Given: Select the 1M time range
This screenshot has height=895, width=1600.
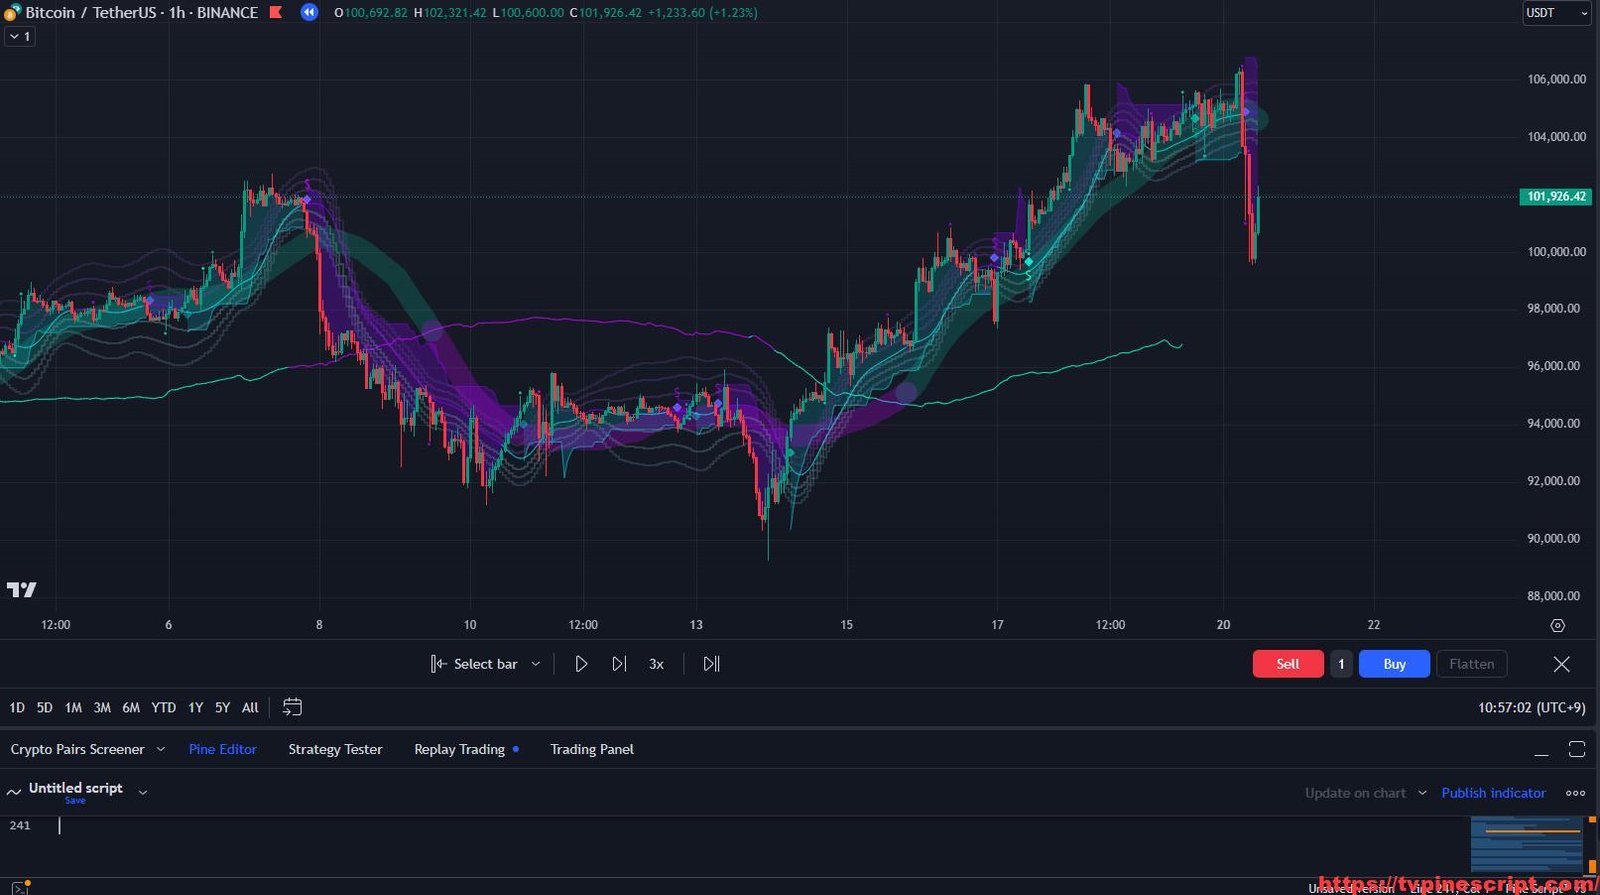Looking at the screenshot, I should tap(73, 707).
